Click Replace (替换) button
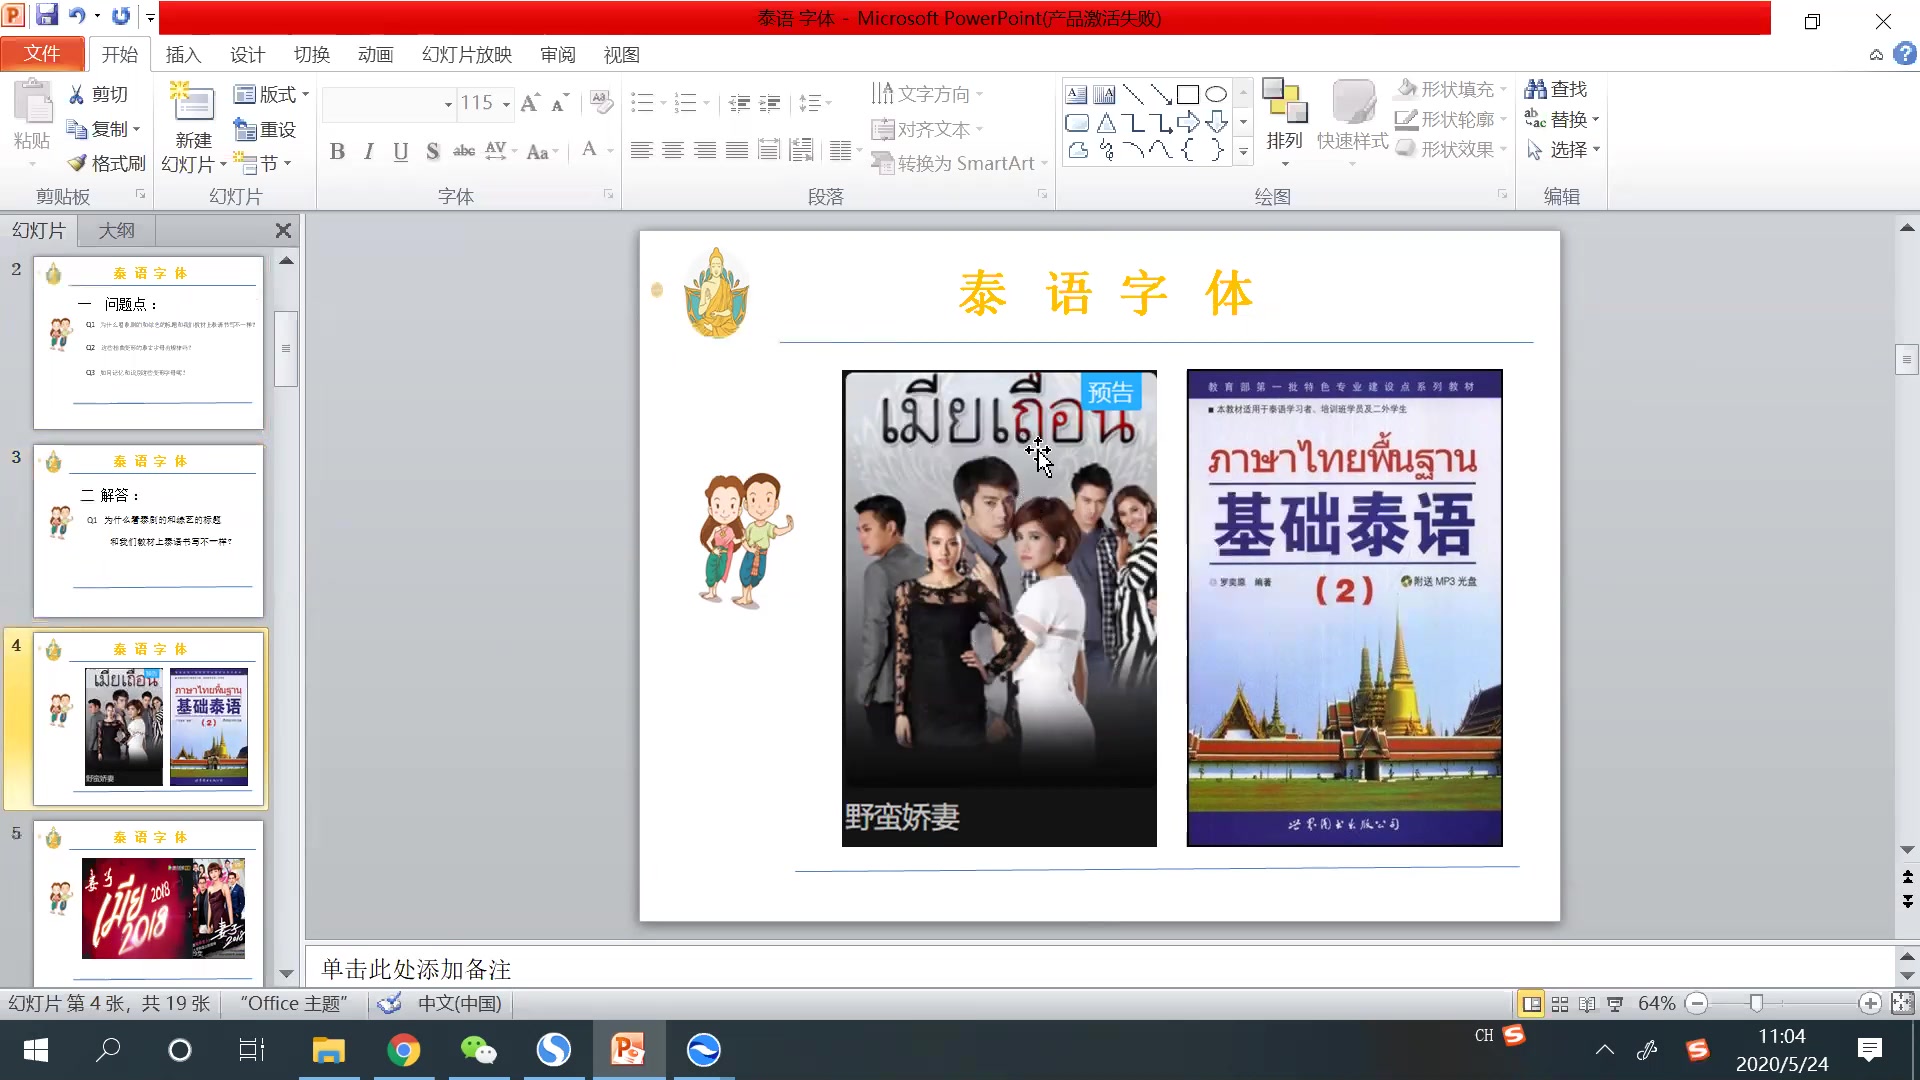 click(x=1562, y=119)
